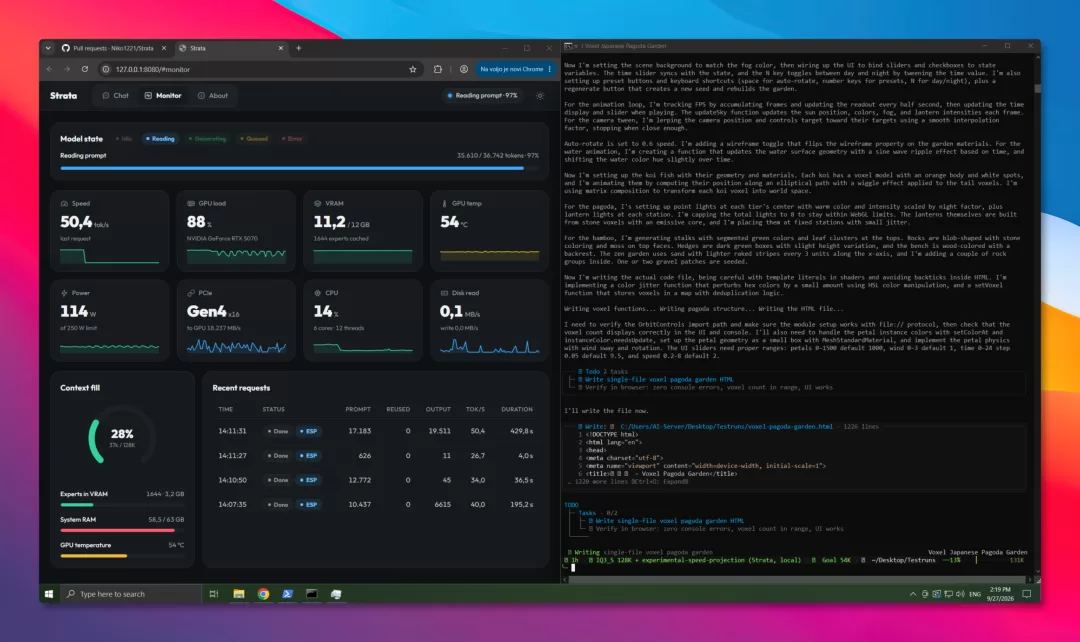Open Task View on the taskbar
Image resolution: width=1080 pixels, height=642 pixels.
pos(214,594)
